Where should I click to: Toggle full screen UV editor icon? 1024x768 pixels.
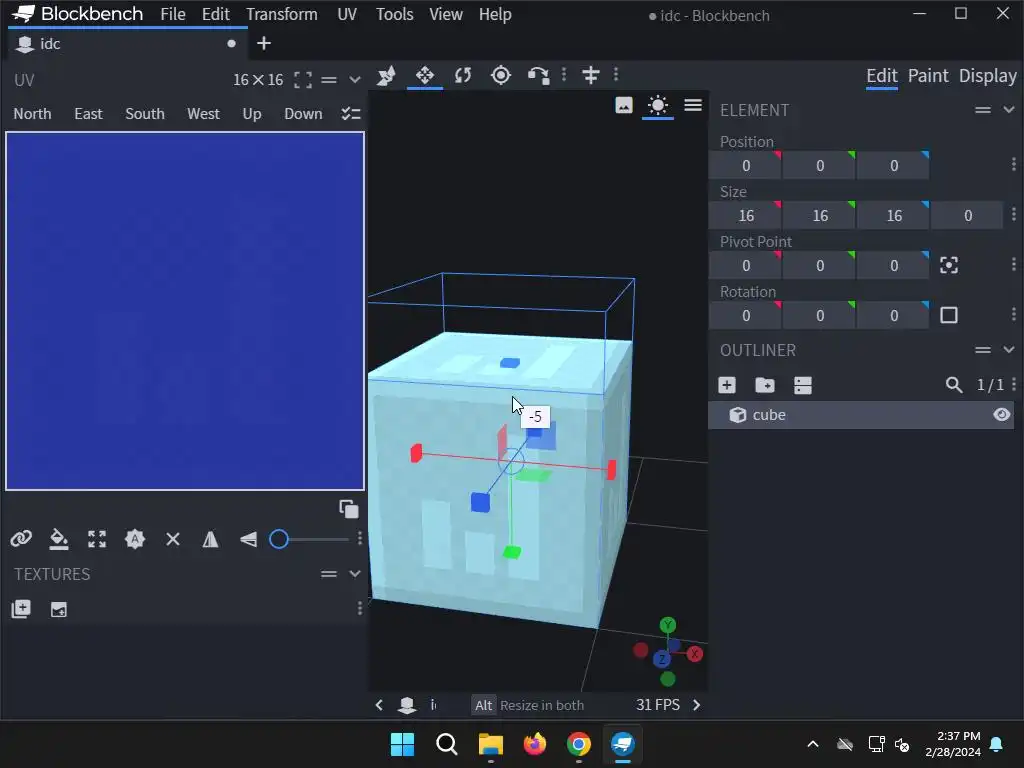point(302,80)
